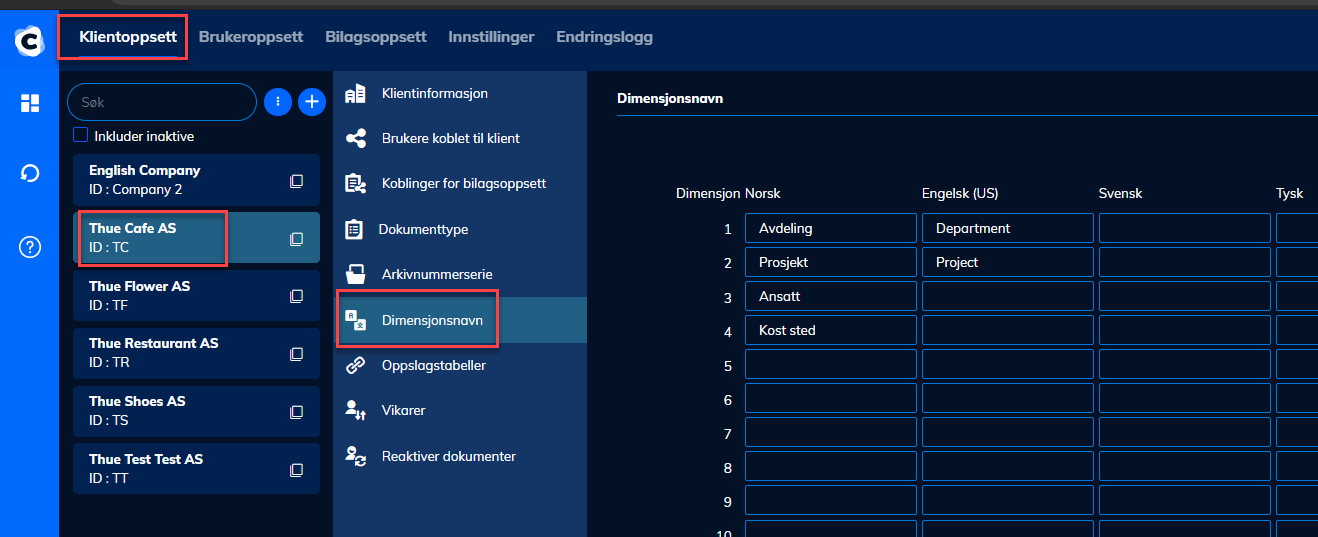
Task: Open the help question mark icon
Action: coord(30,247)
